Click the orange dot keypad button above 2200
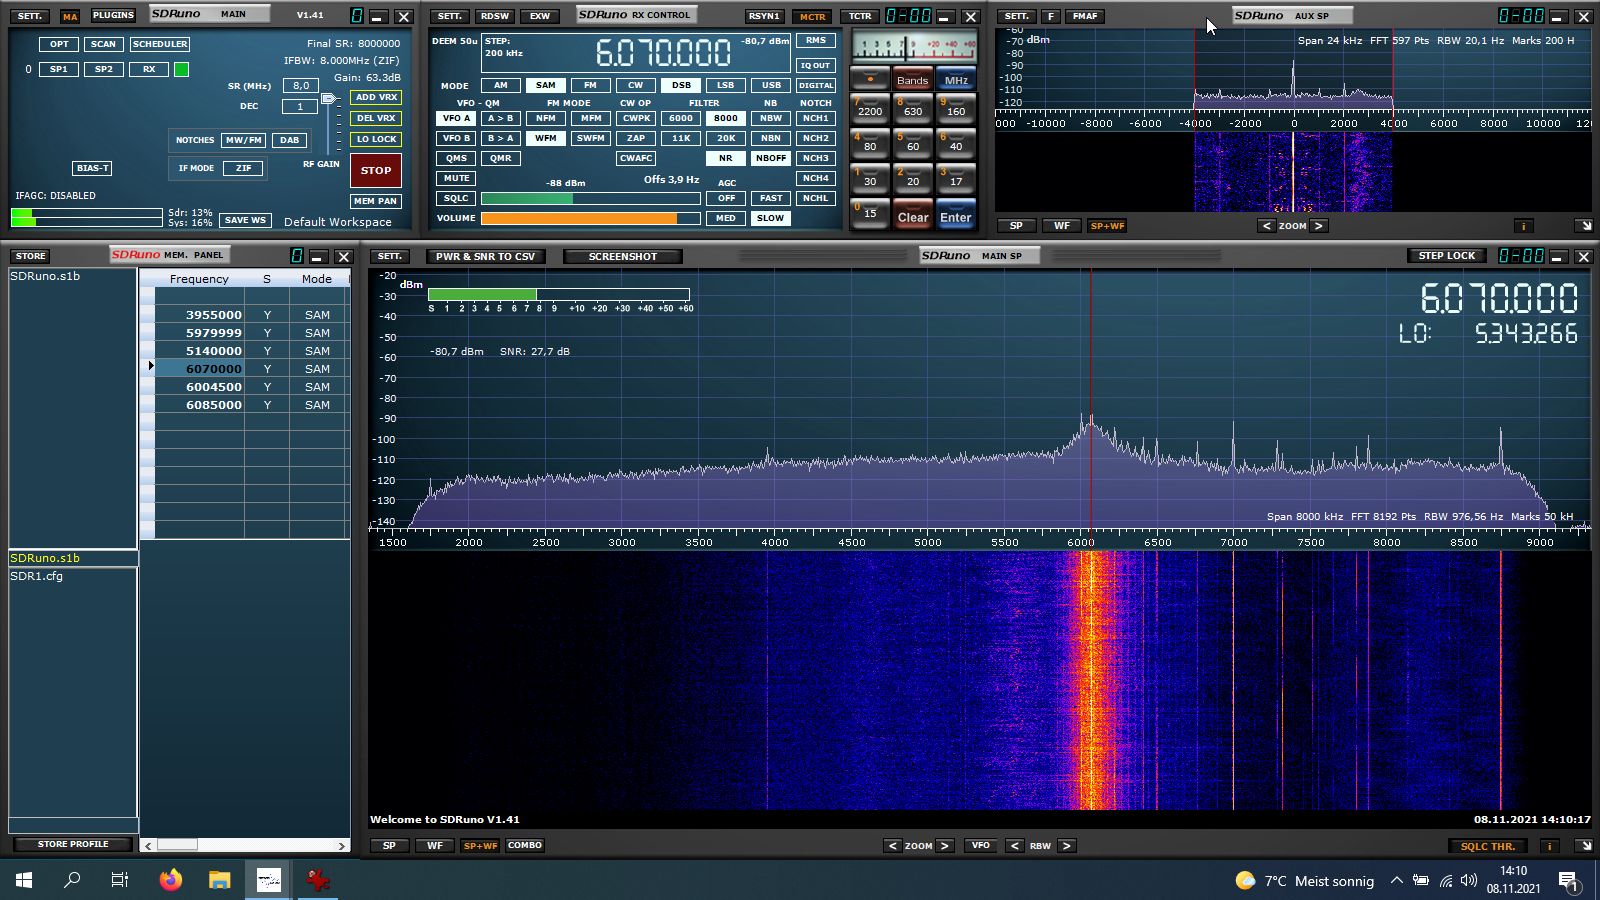 point(869,79)
